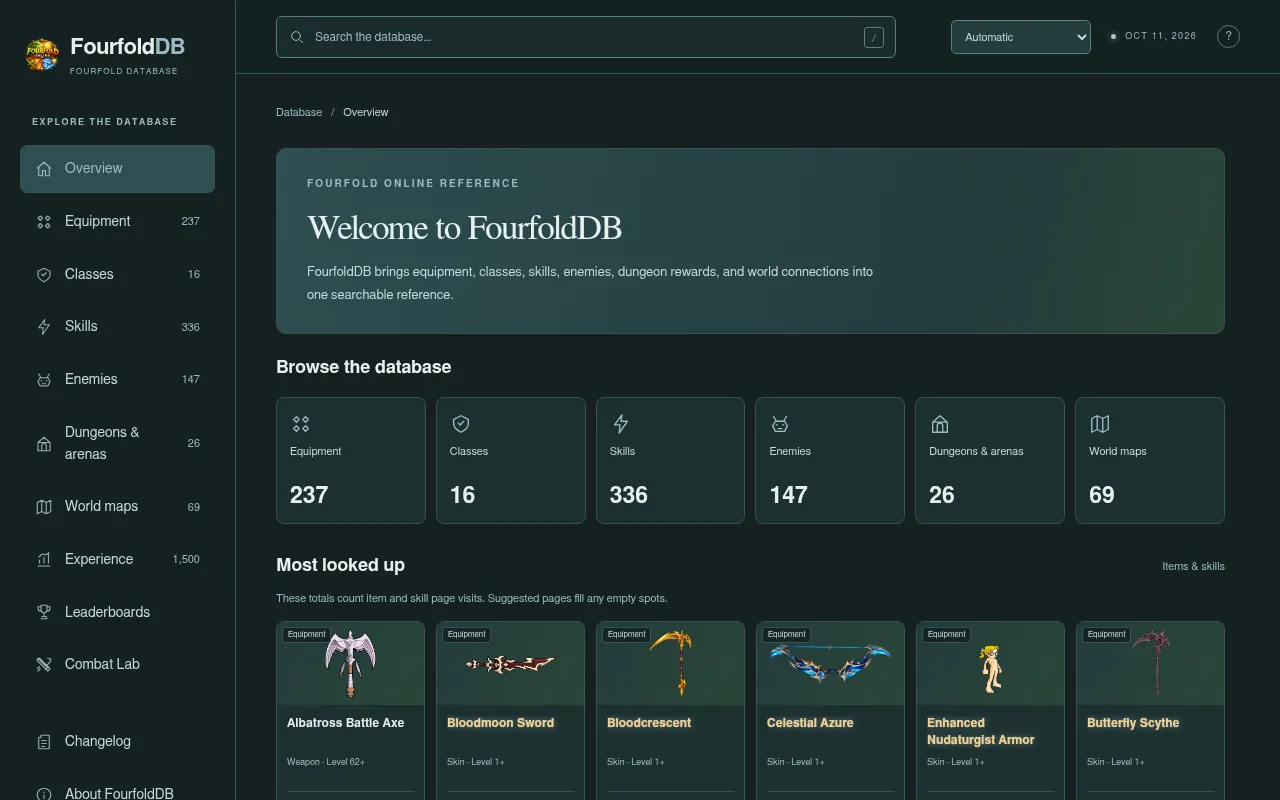
Task: Open the Celestial Azure title link
Action: [810, 723]
